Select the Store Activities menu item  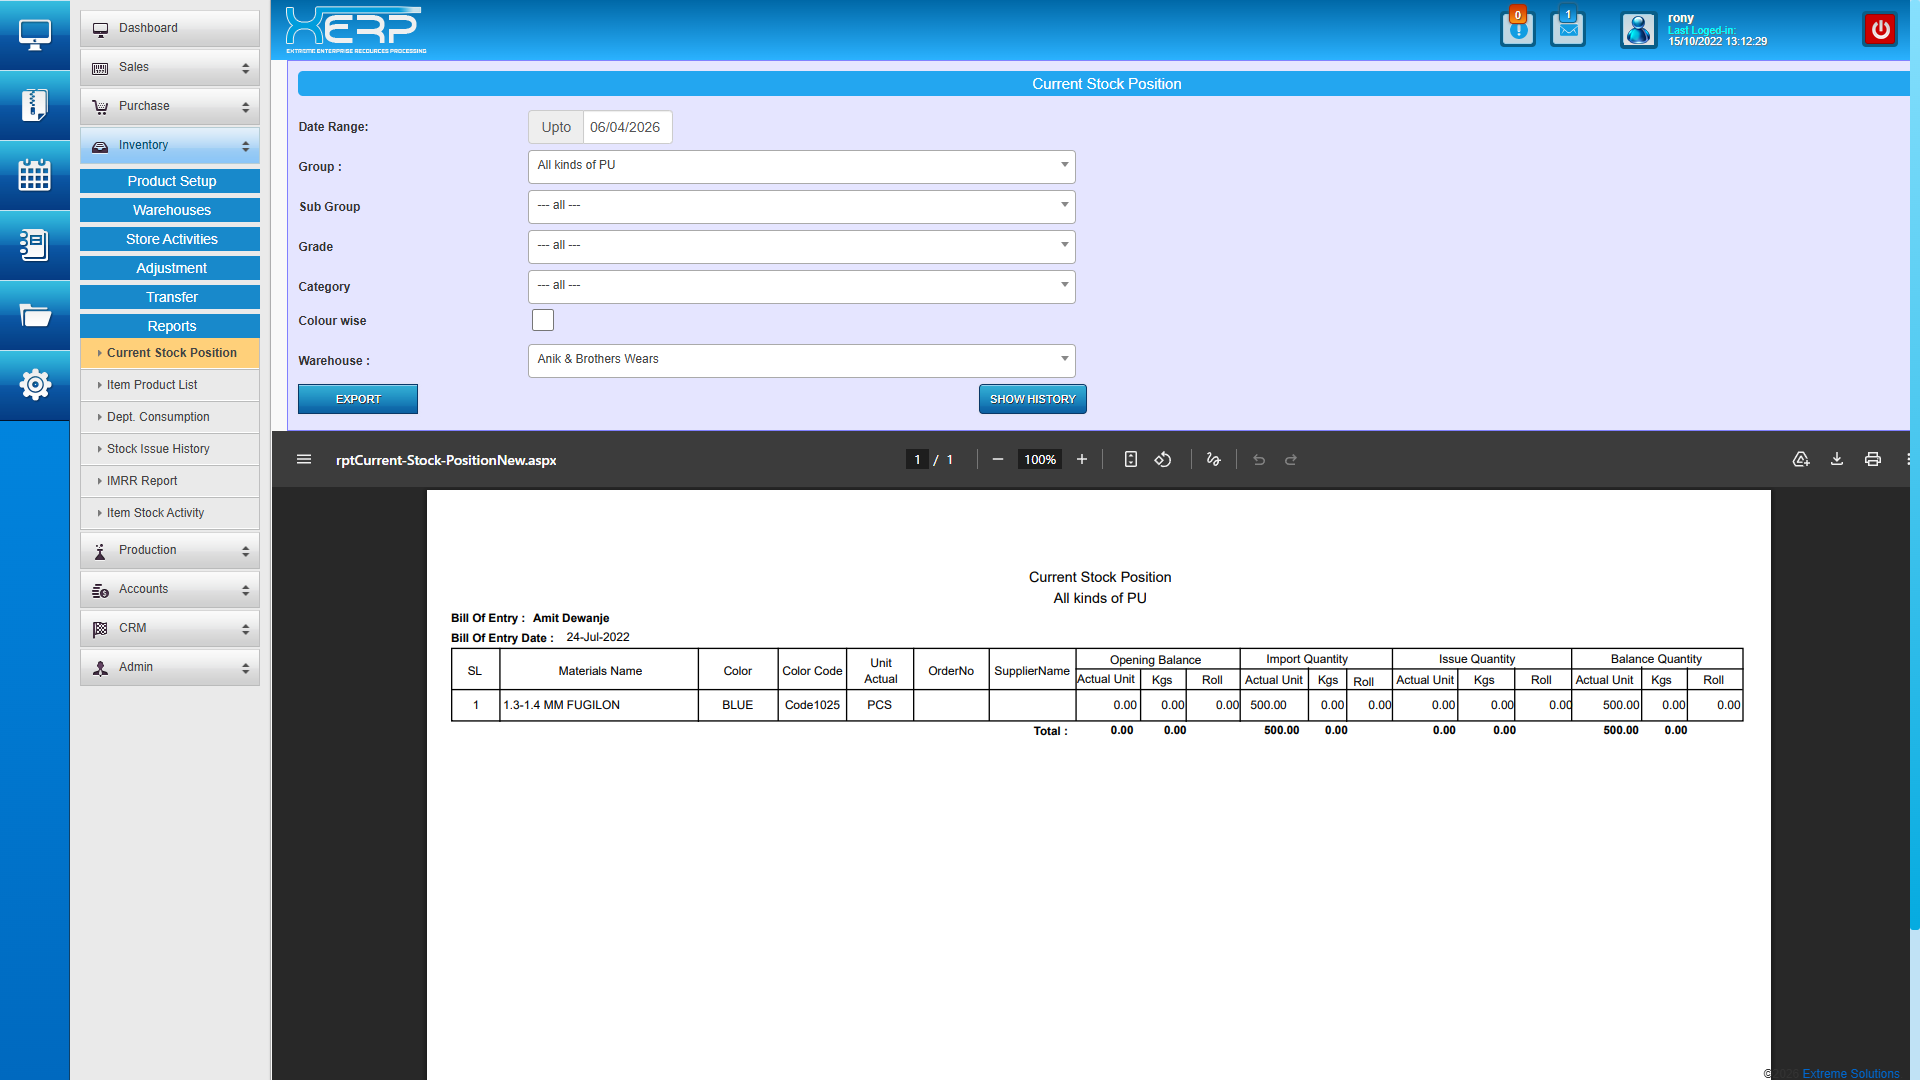(x=171, y=239)
